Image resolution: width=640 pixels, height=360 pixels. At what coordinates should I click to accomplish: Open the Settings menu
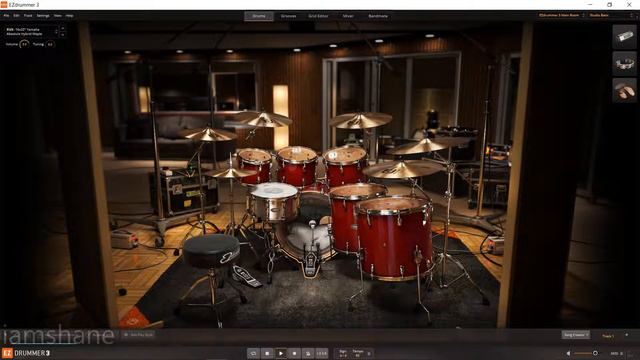[43, 16]
